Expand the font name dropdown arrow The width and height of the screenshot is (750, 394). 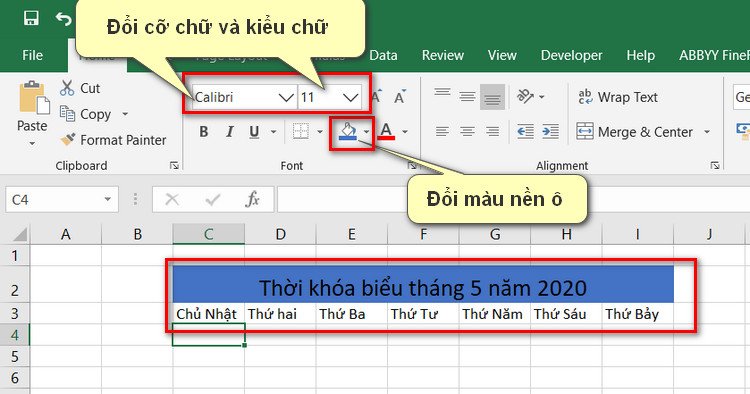click(x=286, y=98)
